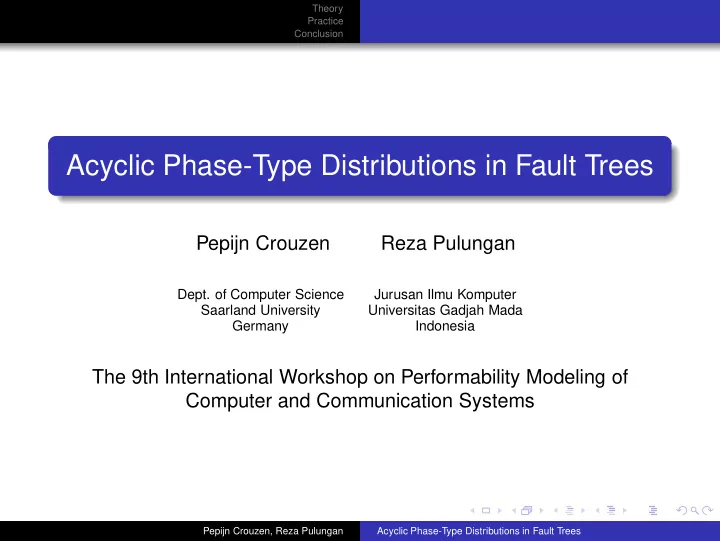Click 'The 9th International Workshop' line

click(x=360, y=377)
